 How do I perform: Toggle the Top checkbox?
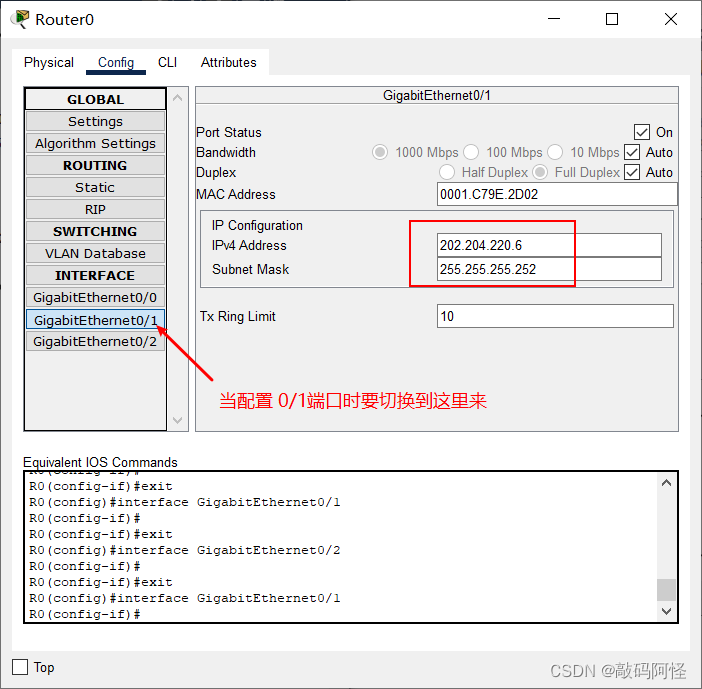tap(20, 667)
